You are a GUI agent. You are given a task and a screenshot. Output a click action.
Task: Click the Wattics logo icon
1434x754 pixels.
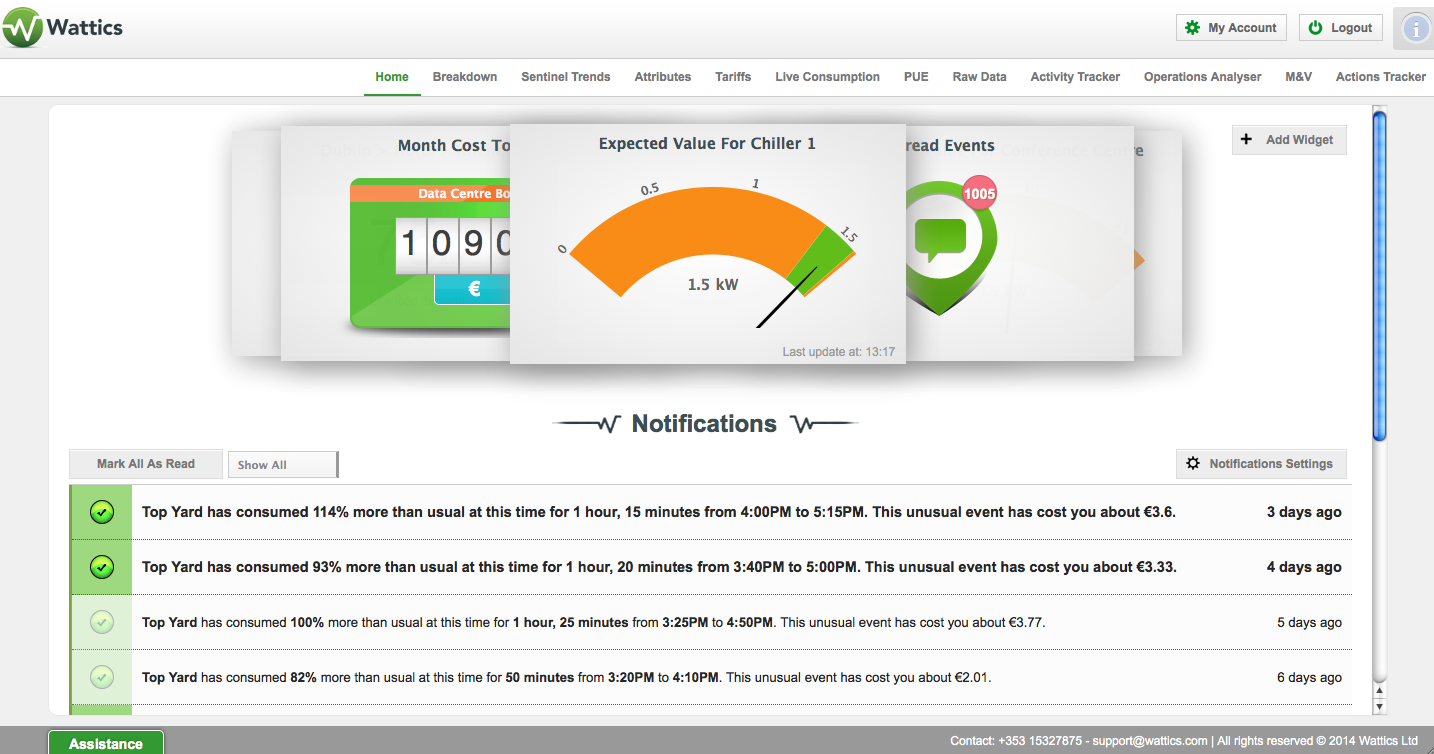pos(22,27)
